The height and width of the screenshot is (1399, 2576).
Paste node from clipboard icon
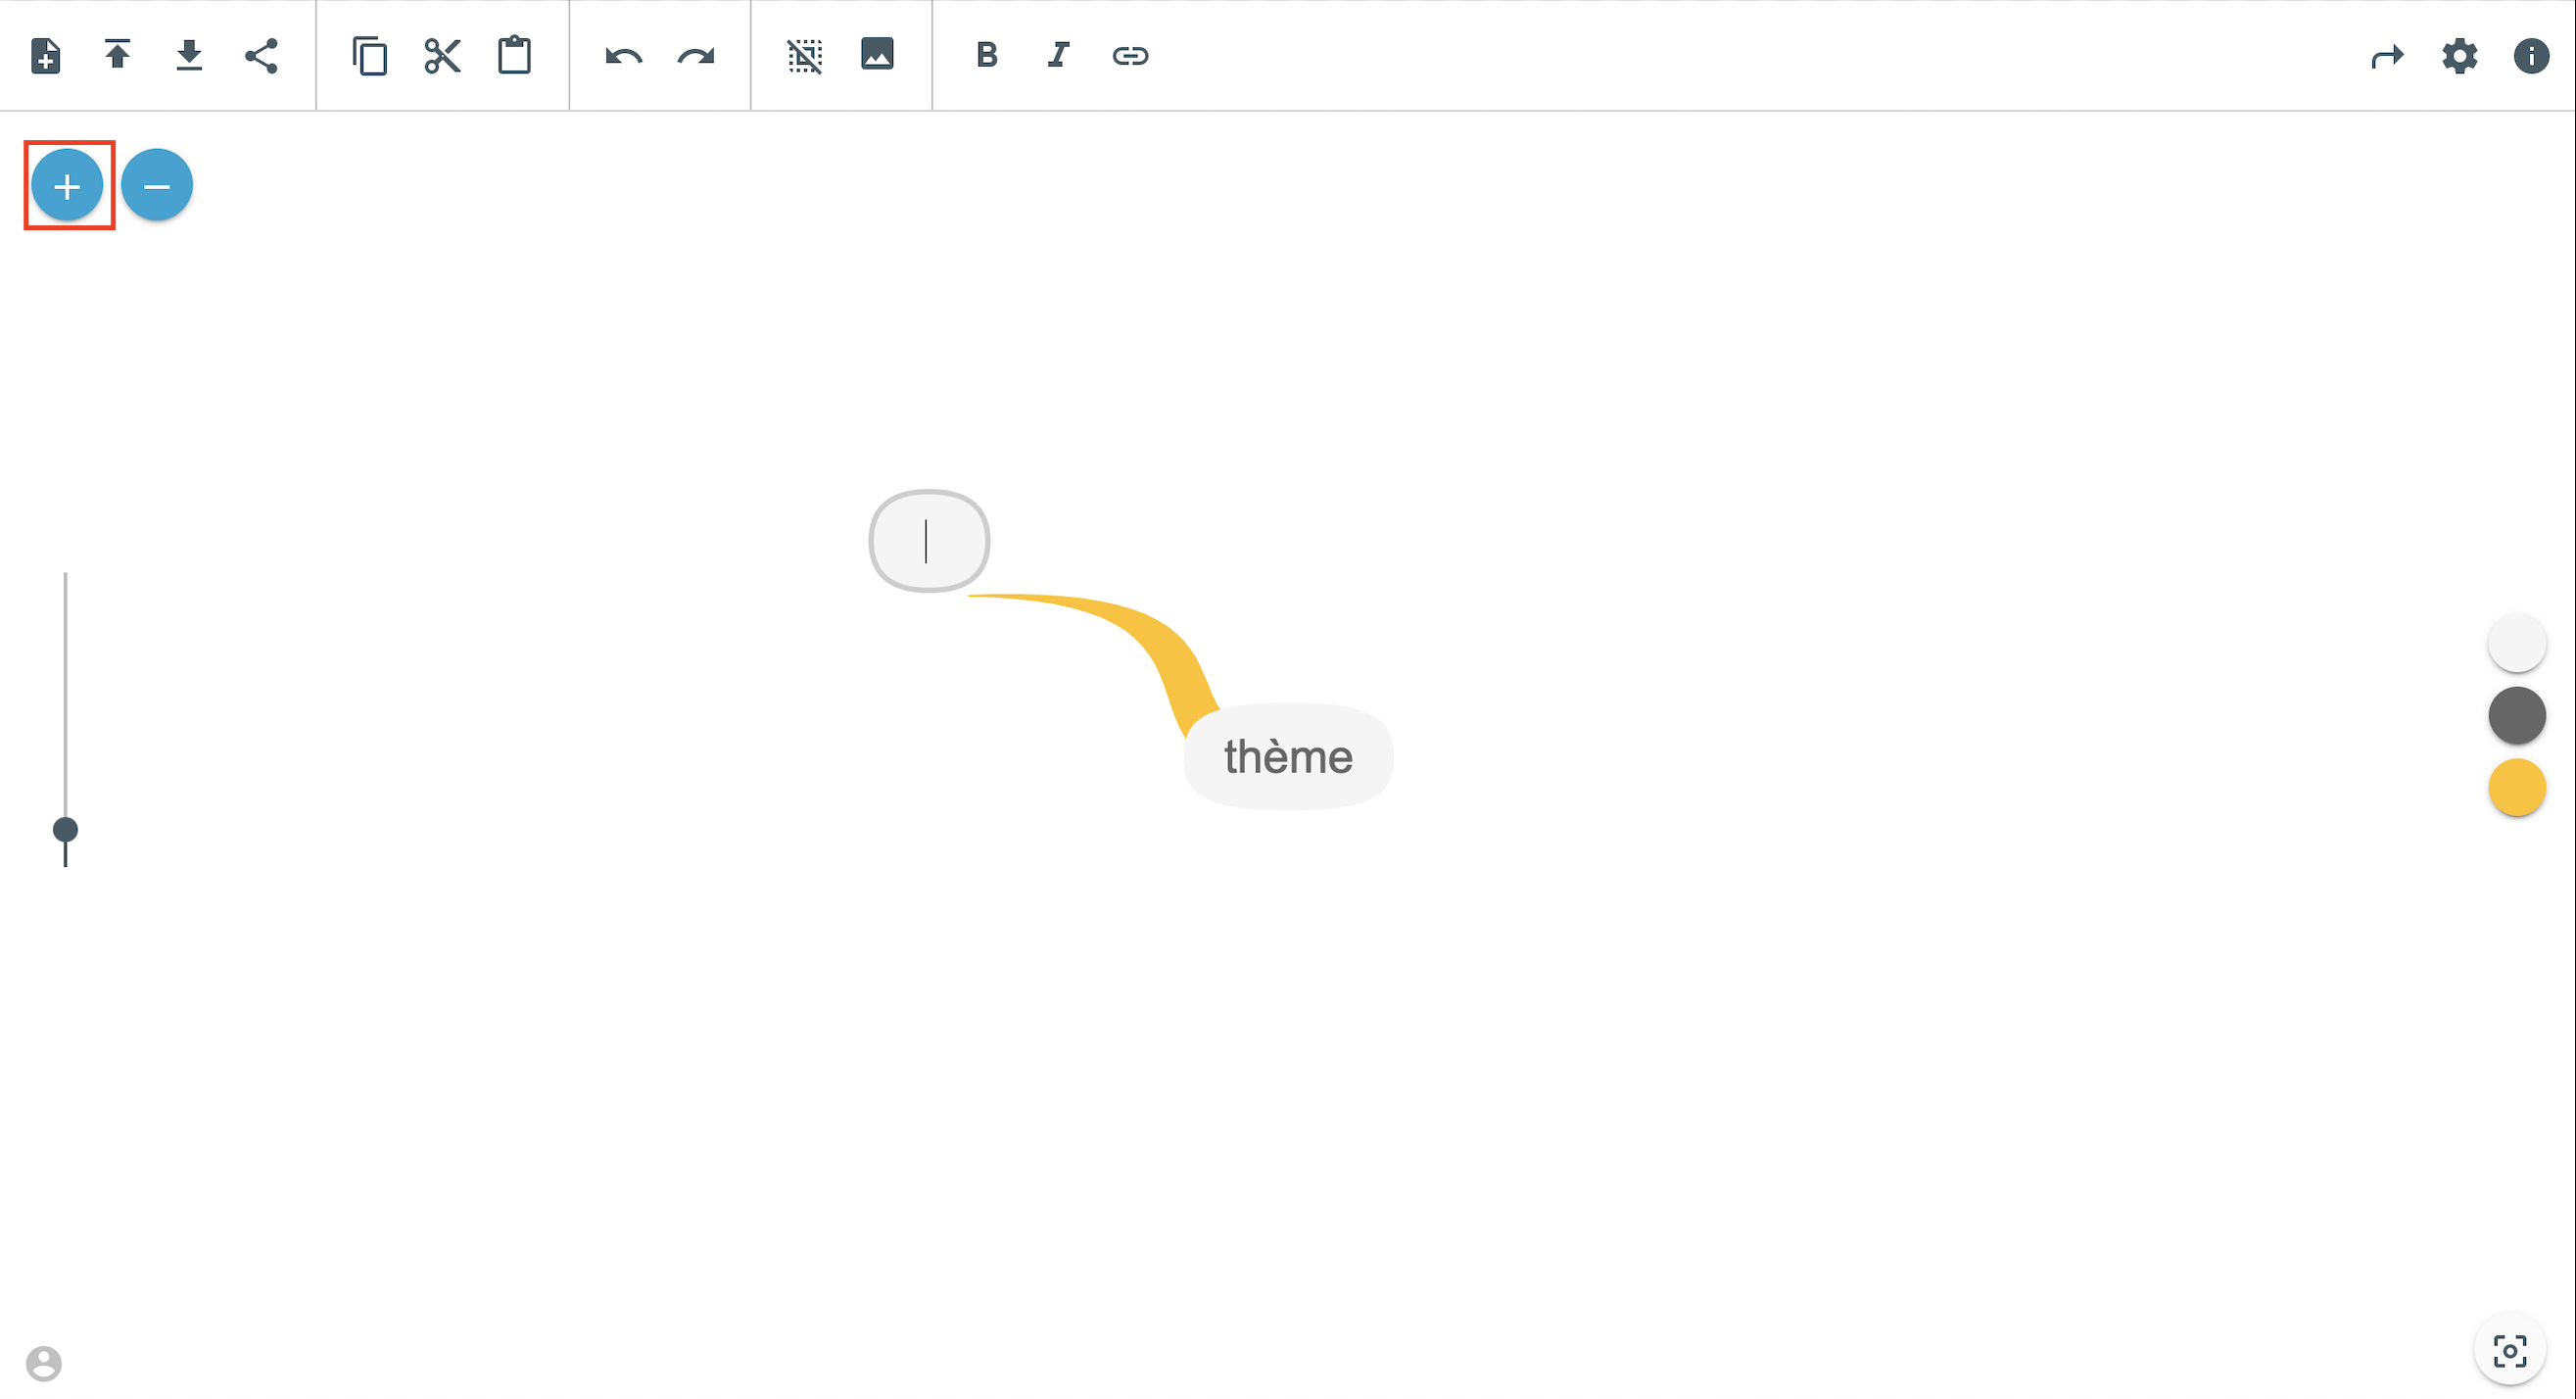[514, 56]
